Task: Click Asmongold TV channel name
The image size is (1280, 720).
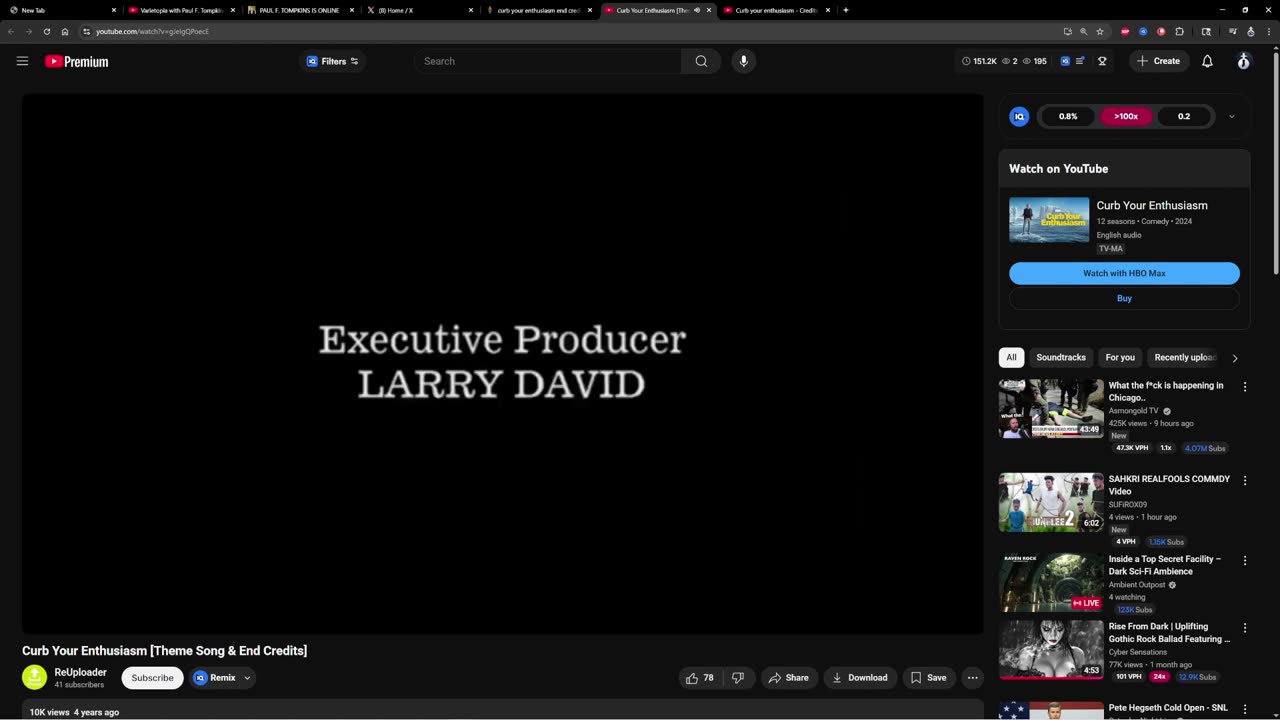Action: click(x=1133, y=411)
